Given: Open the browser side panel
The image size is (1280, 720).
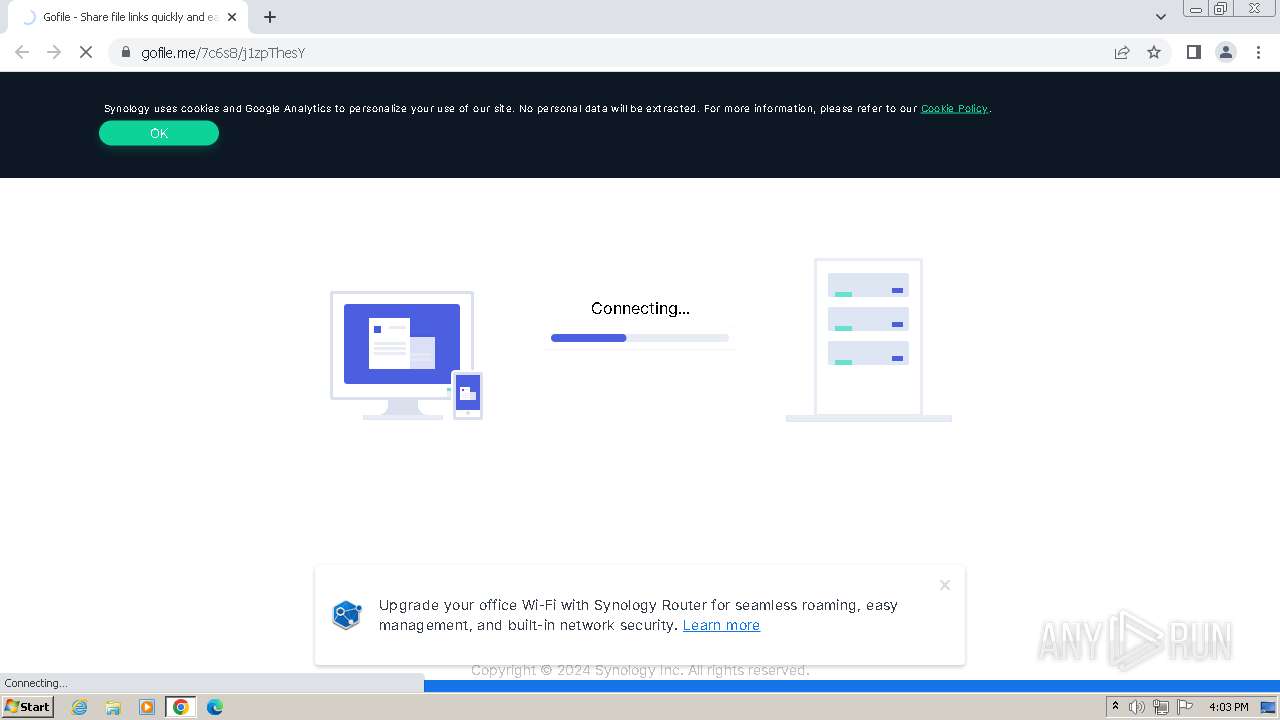Looking at the screenshot, I should (x=1193, y=52).
